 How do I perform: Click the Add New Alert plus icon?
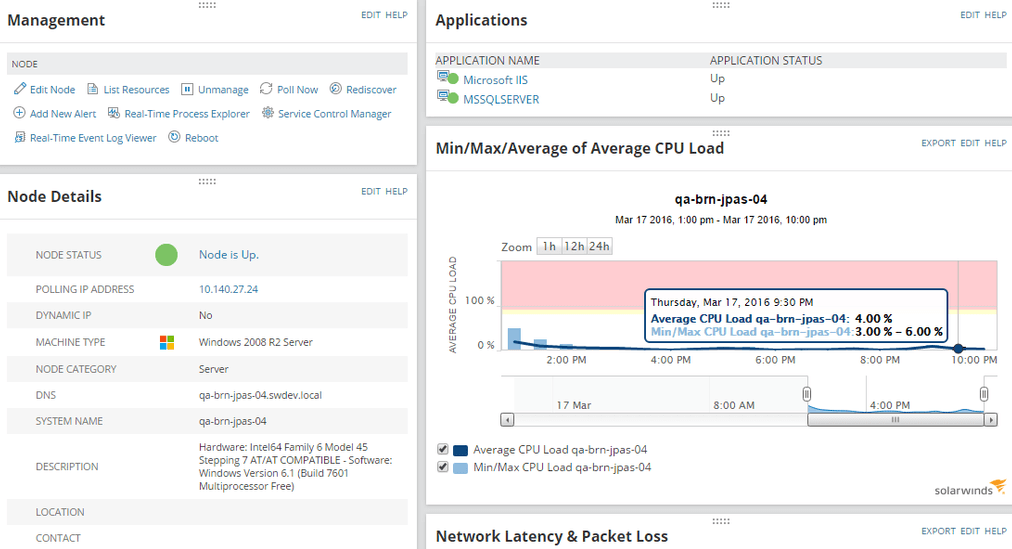tap(20, 113)
